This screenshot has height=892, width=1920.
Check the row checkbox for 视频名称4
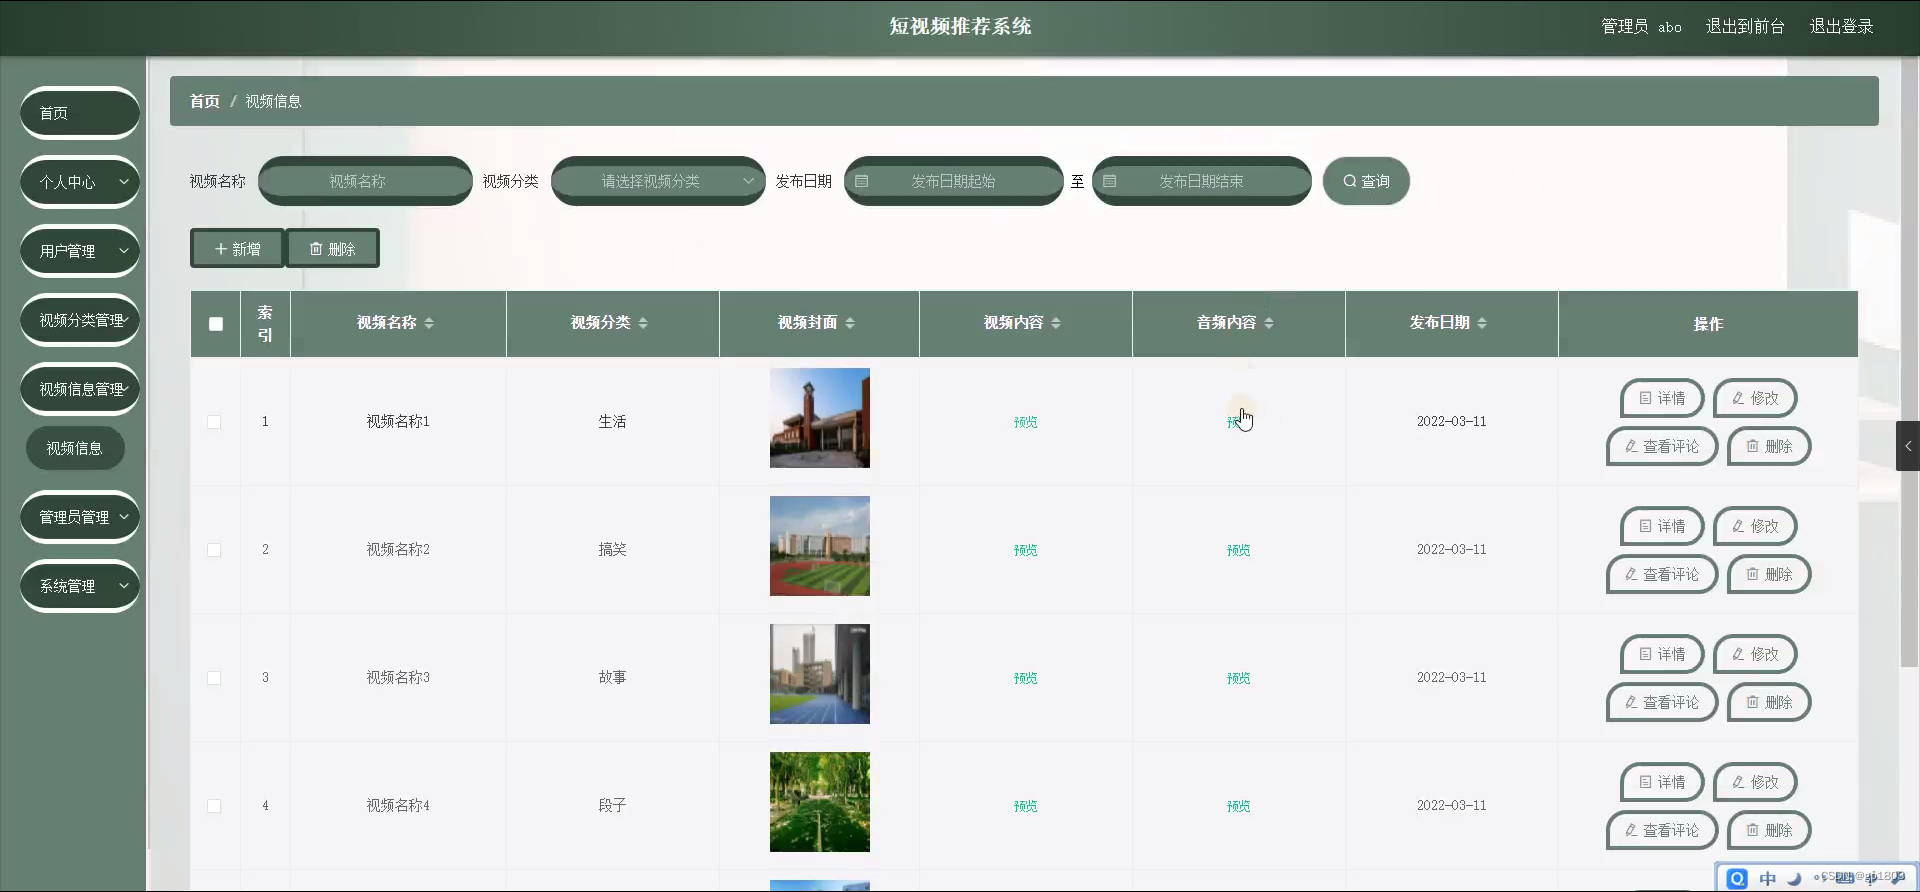pyautogui.click(x=214, y=806)
